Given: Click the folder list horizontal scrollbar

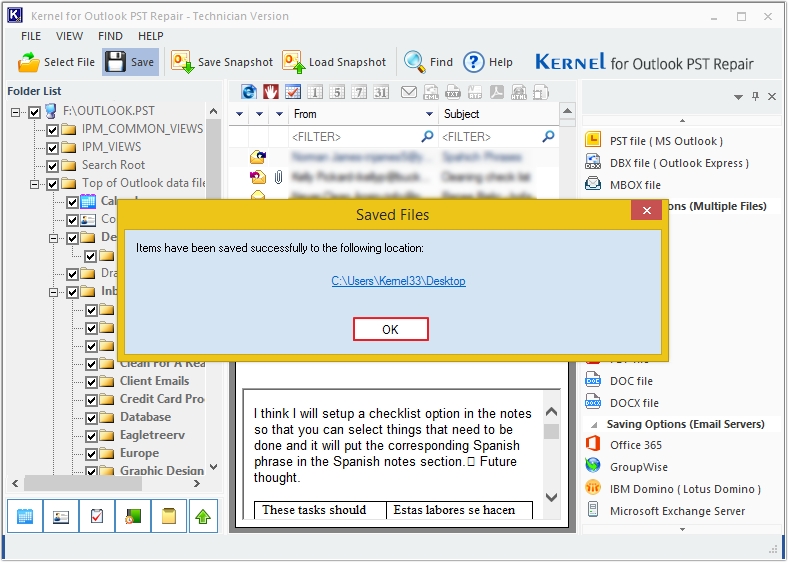Looking at the screenshot, I should click(x=83, y=484).
